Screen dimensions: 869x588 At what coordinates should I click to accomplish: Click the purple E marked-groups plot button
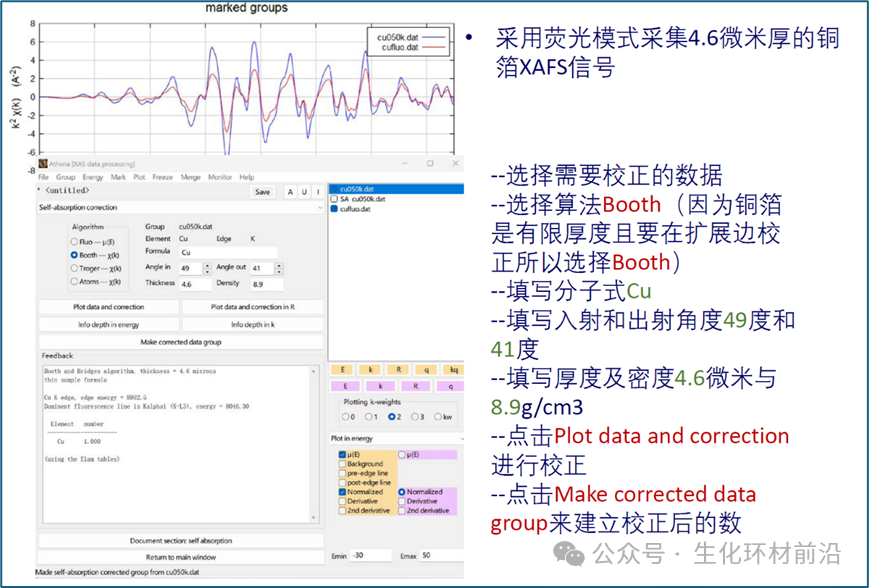pos(346,386)
